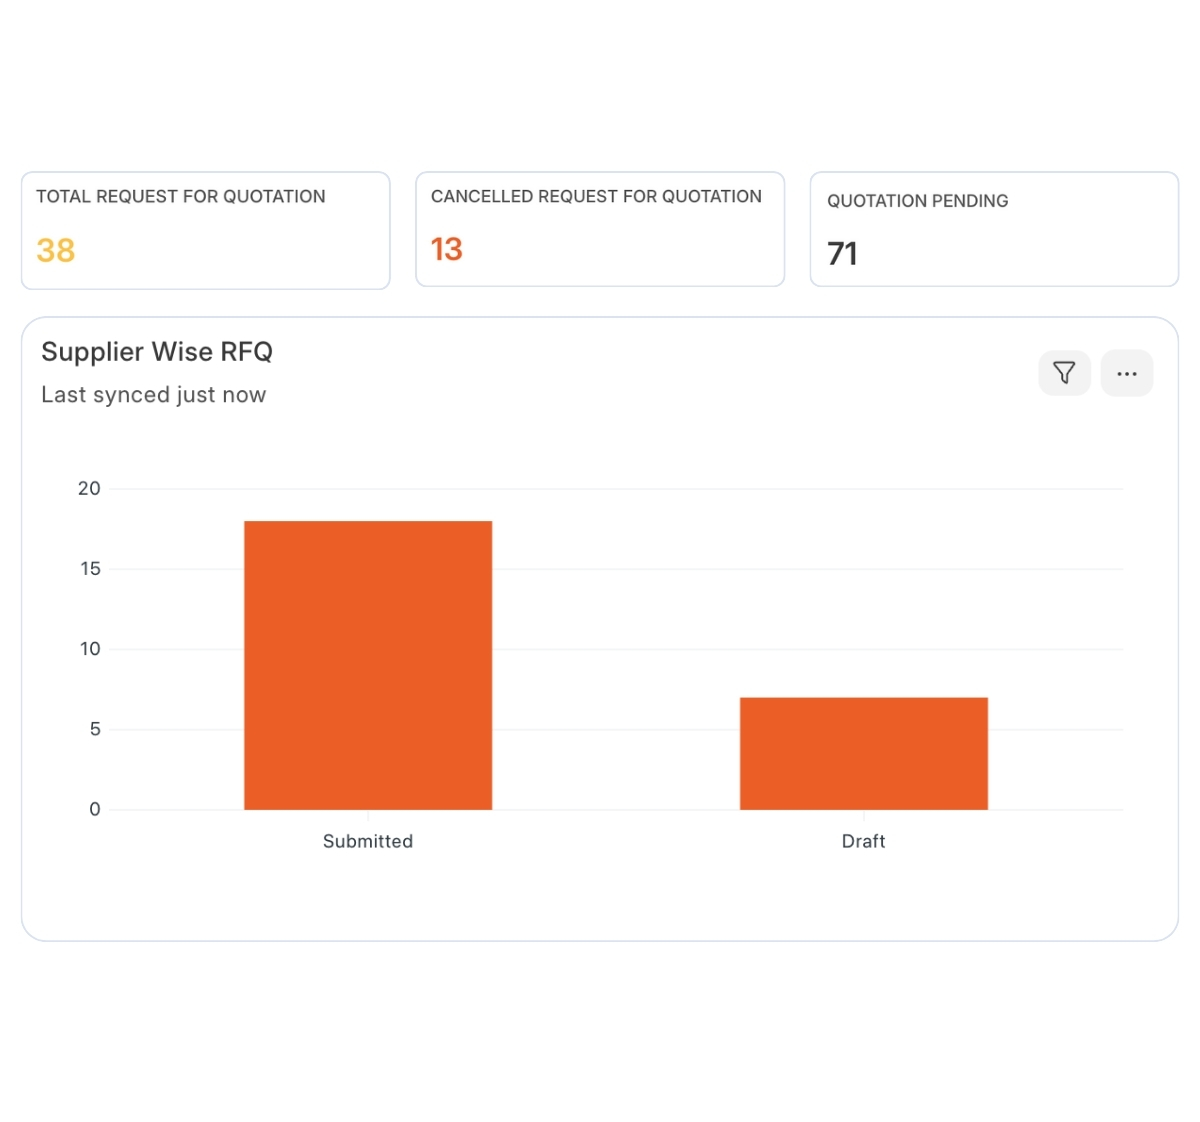Click the yellow number 38
1200x1122 pixels.
(56, 250)
